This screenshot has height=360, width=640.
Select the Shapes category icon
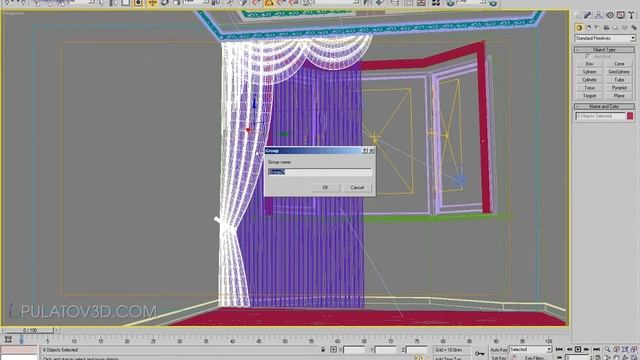[x=588, y=28]
